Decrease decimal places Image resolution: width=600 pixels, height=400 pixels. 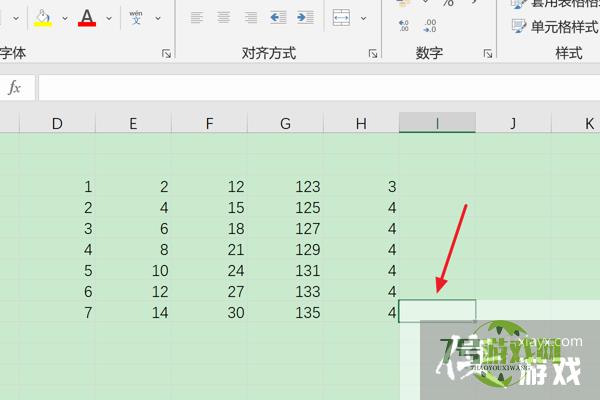[430, 26]
